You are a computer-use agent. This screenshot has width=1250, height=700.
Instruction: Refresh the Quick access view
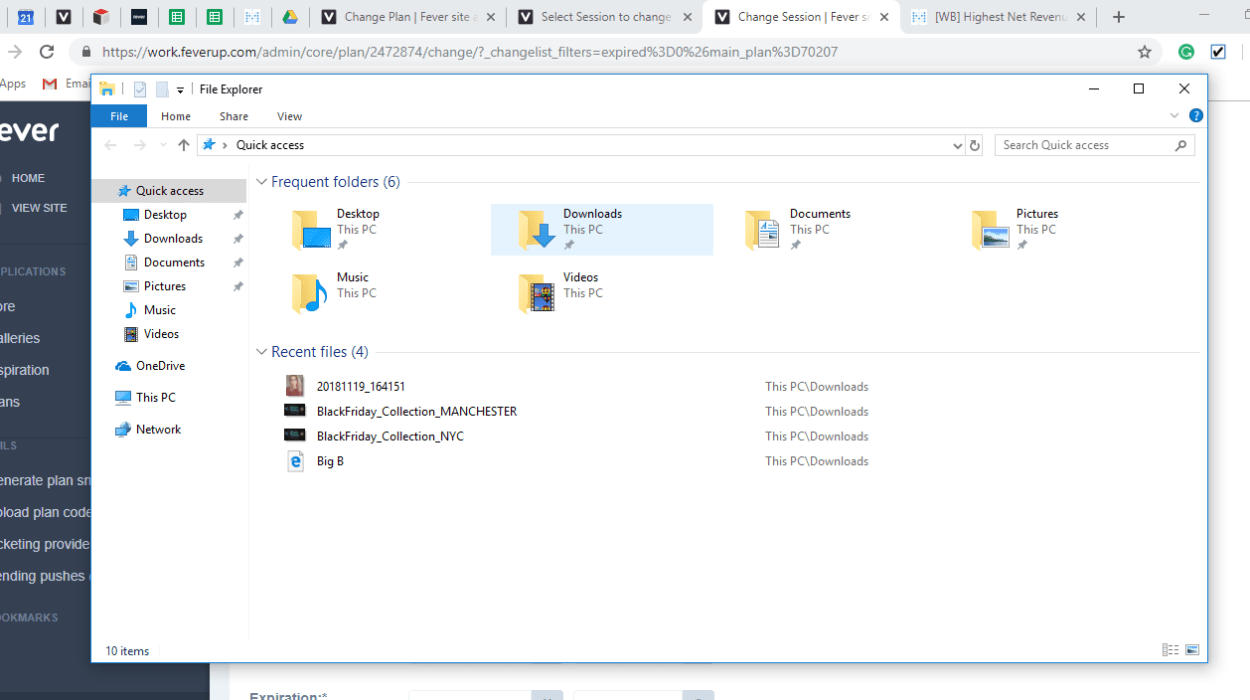pyautogui.click(x=975, y=145)
